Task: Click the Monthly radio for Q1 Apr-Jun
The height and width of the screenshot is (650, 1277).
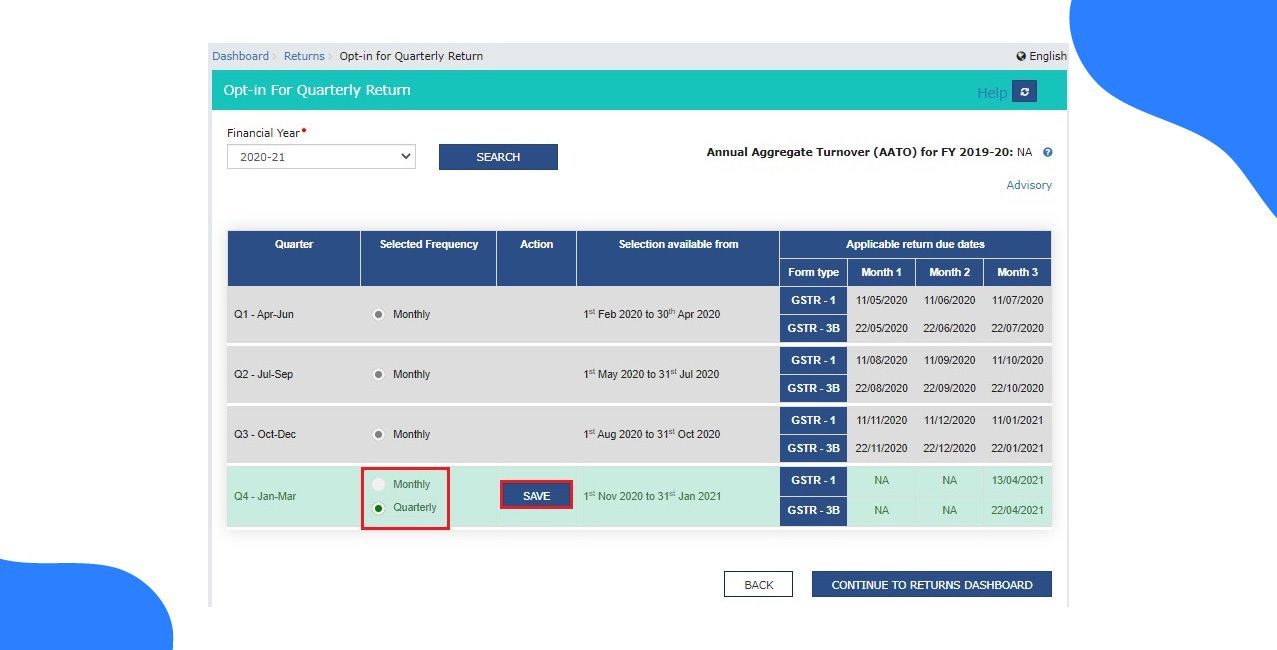Action: coord(378,313)
